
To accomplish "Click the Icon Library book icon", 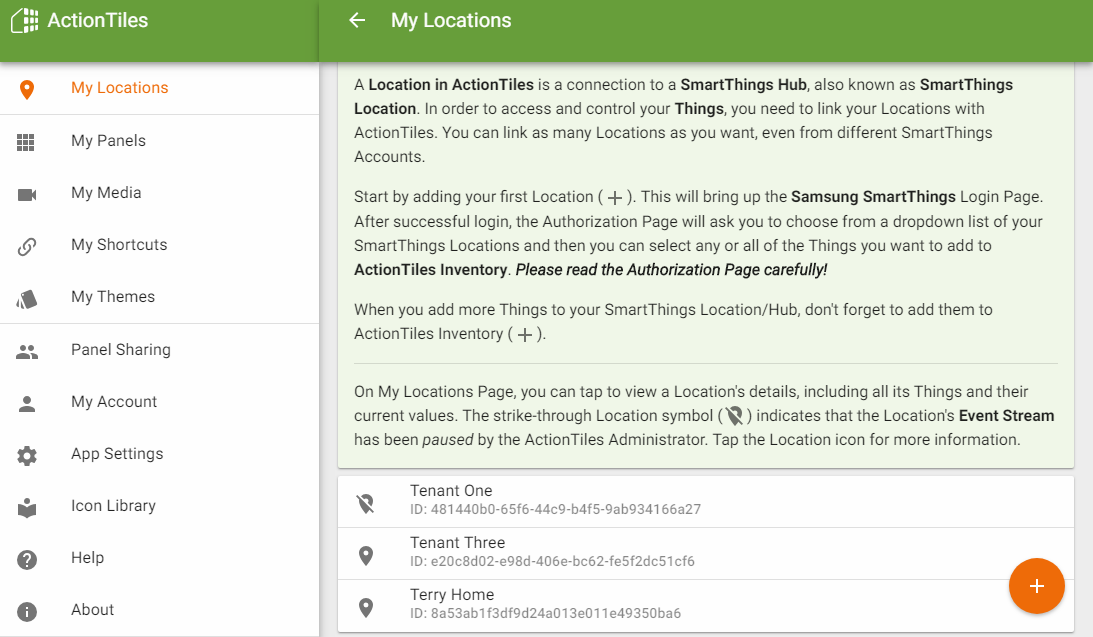I will [26, 507].
